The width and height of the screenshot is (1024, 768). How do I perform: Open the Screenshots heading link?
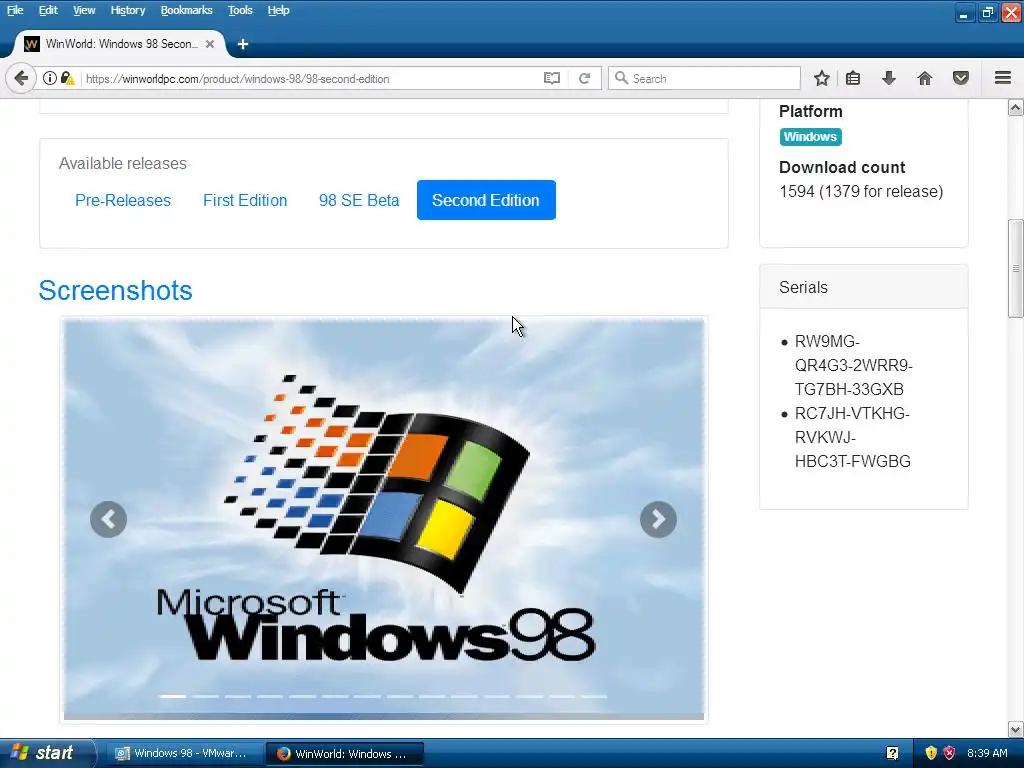click(116, 291)
